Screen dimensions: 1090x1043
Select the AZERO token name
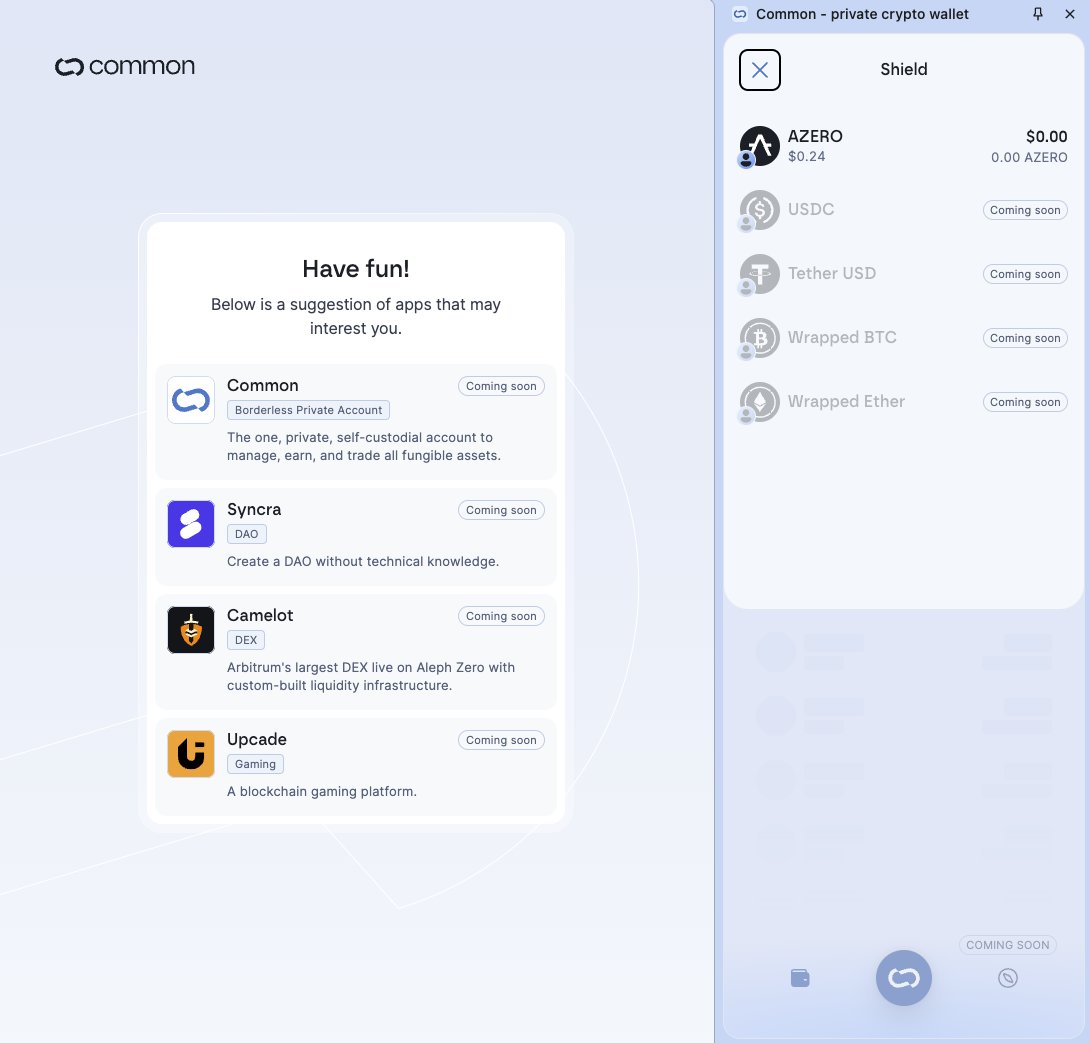click(815, 136)
